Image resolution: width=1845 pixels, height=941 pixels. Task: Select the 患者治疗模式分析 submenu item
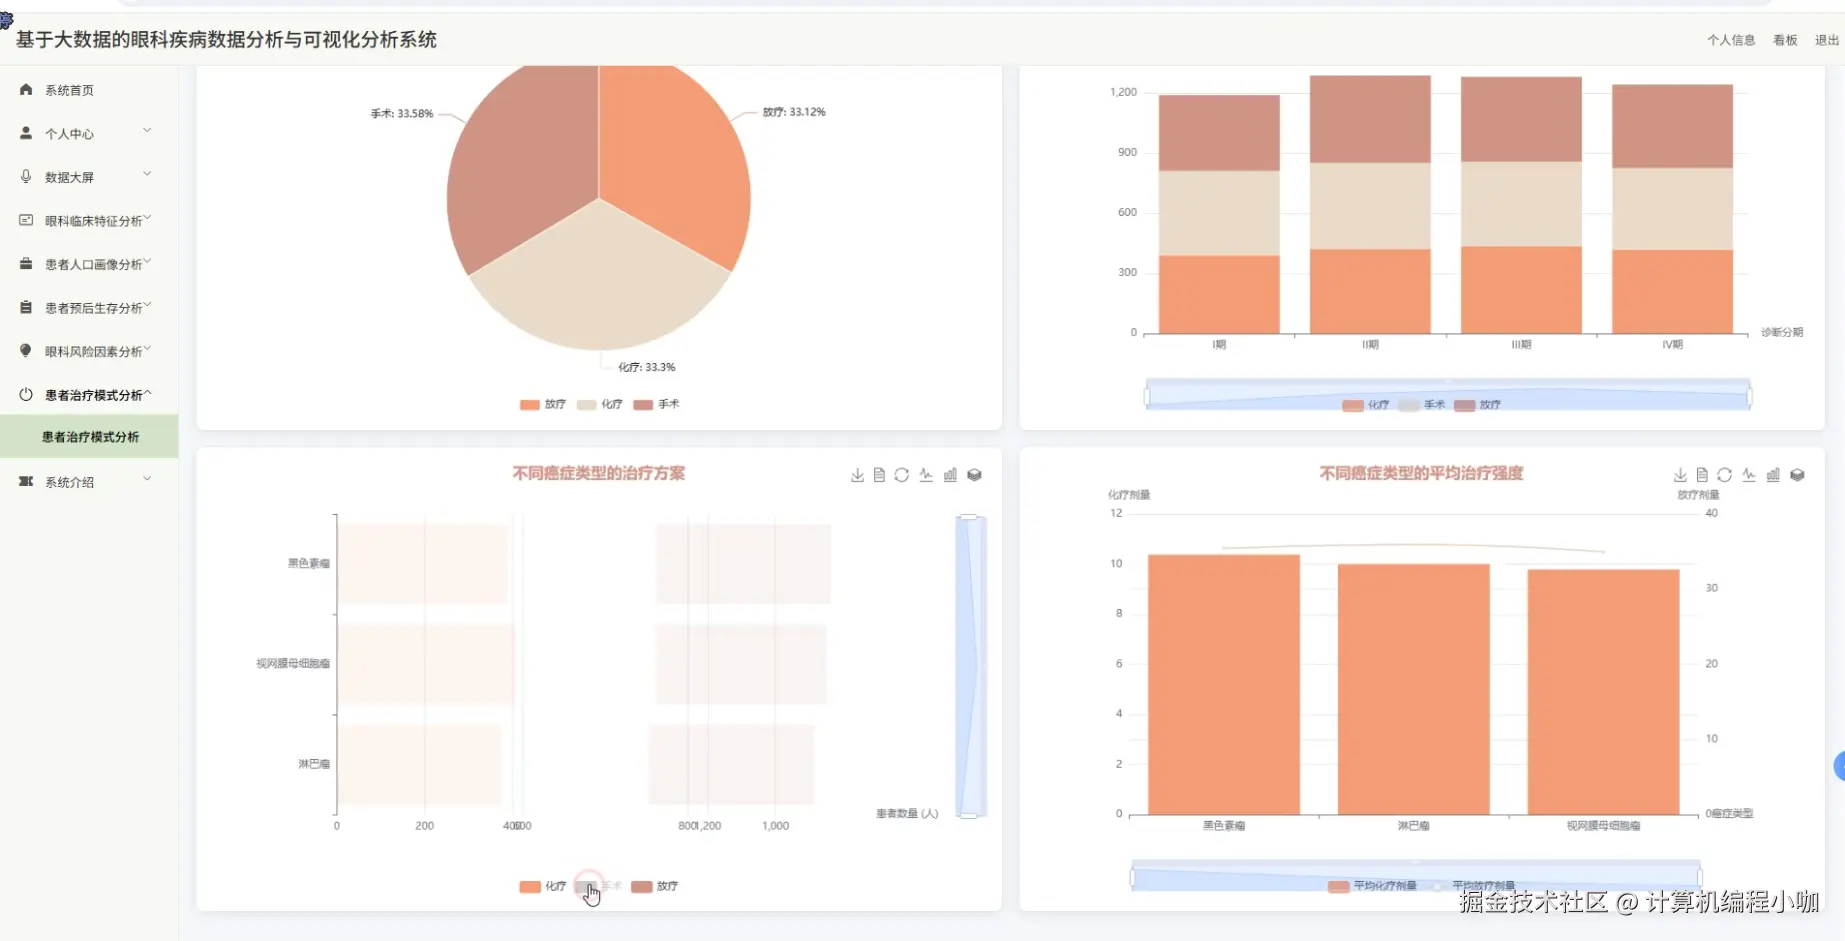pyautogui.click(x=89, y=437)
